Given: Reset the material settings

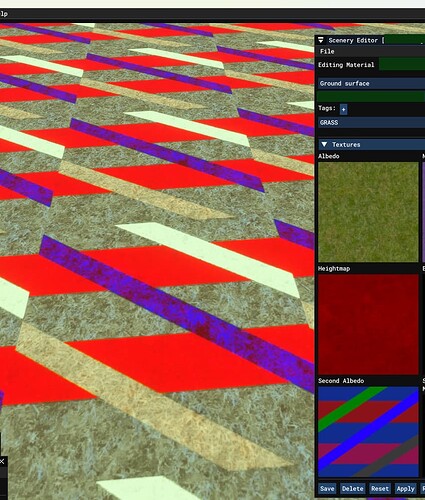Looking at the screenshot, I should click(x=380, y=489).
